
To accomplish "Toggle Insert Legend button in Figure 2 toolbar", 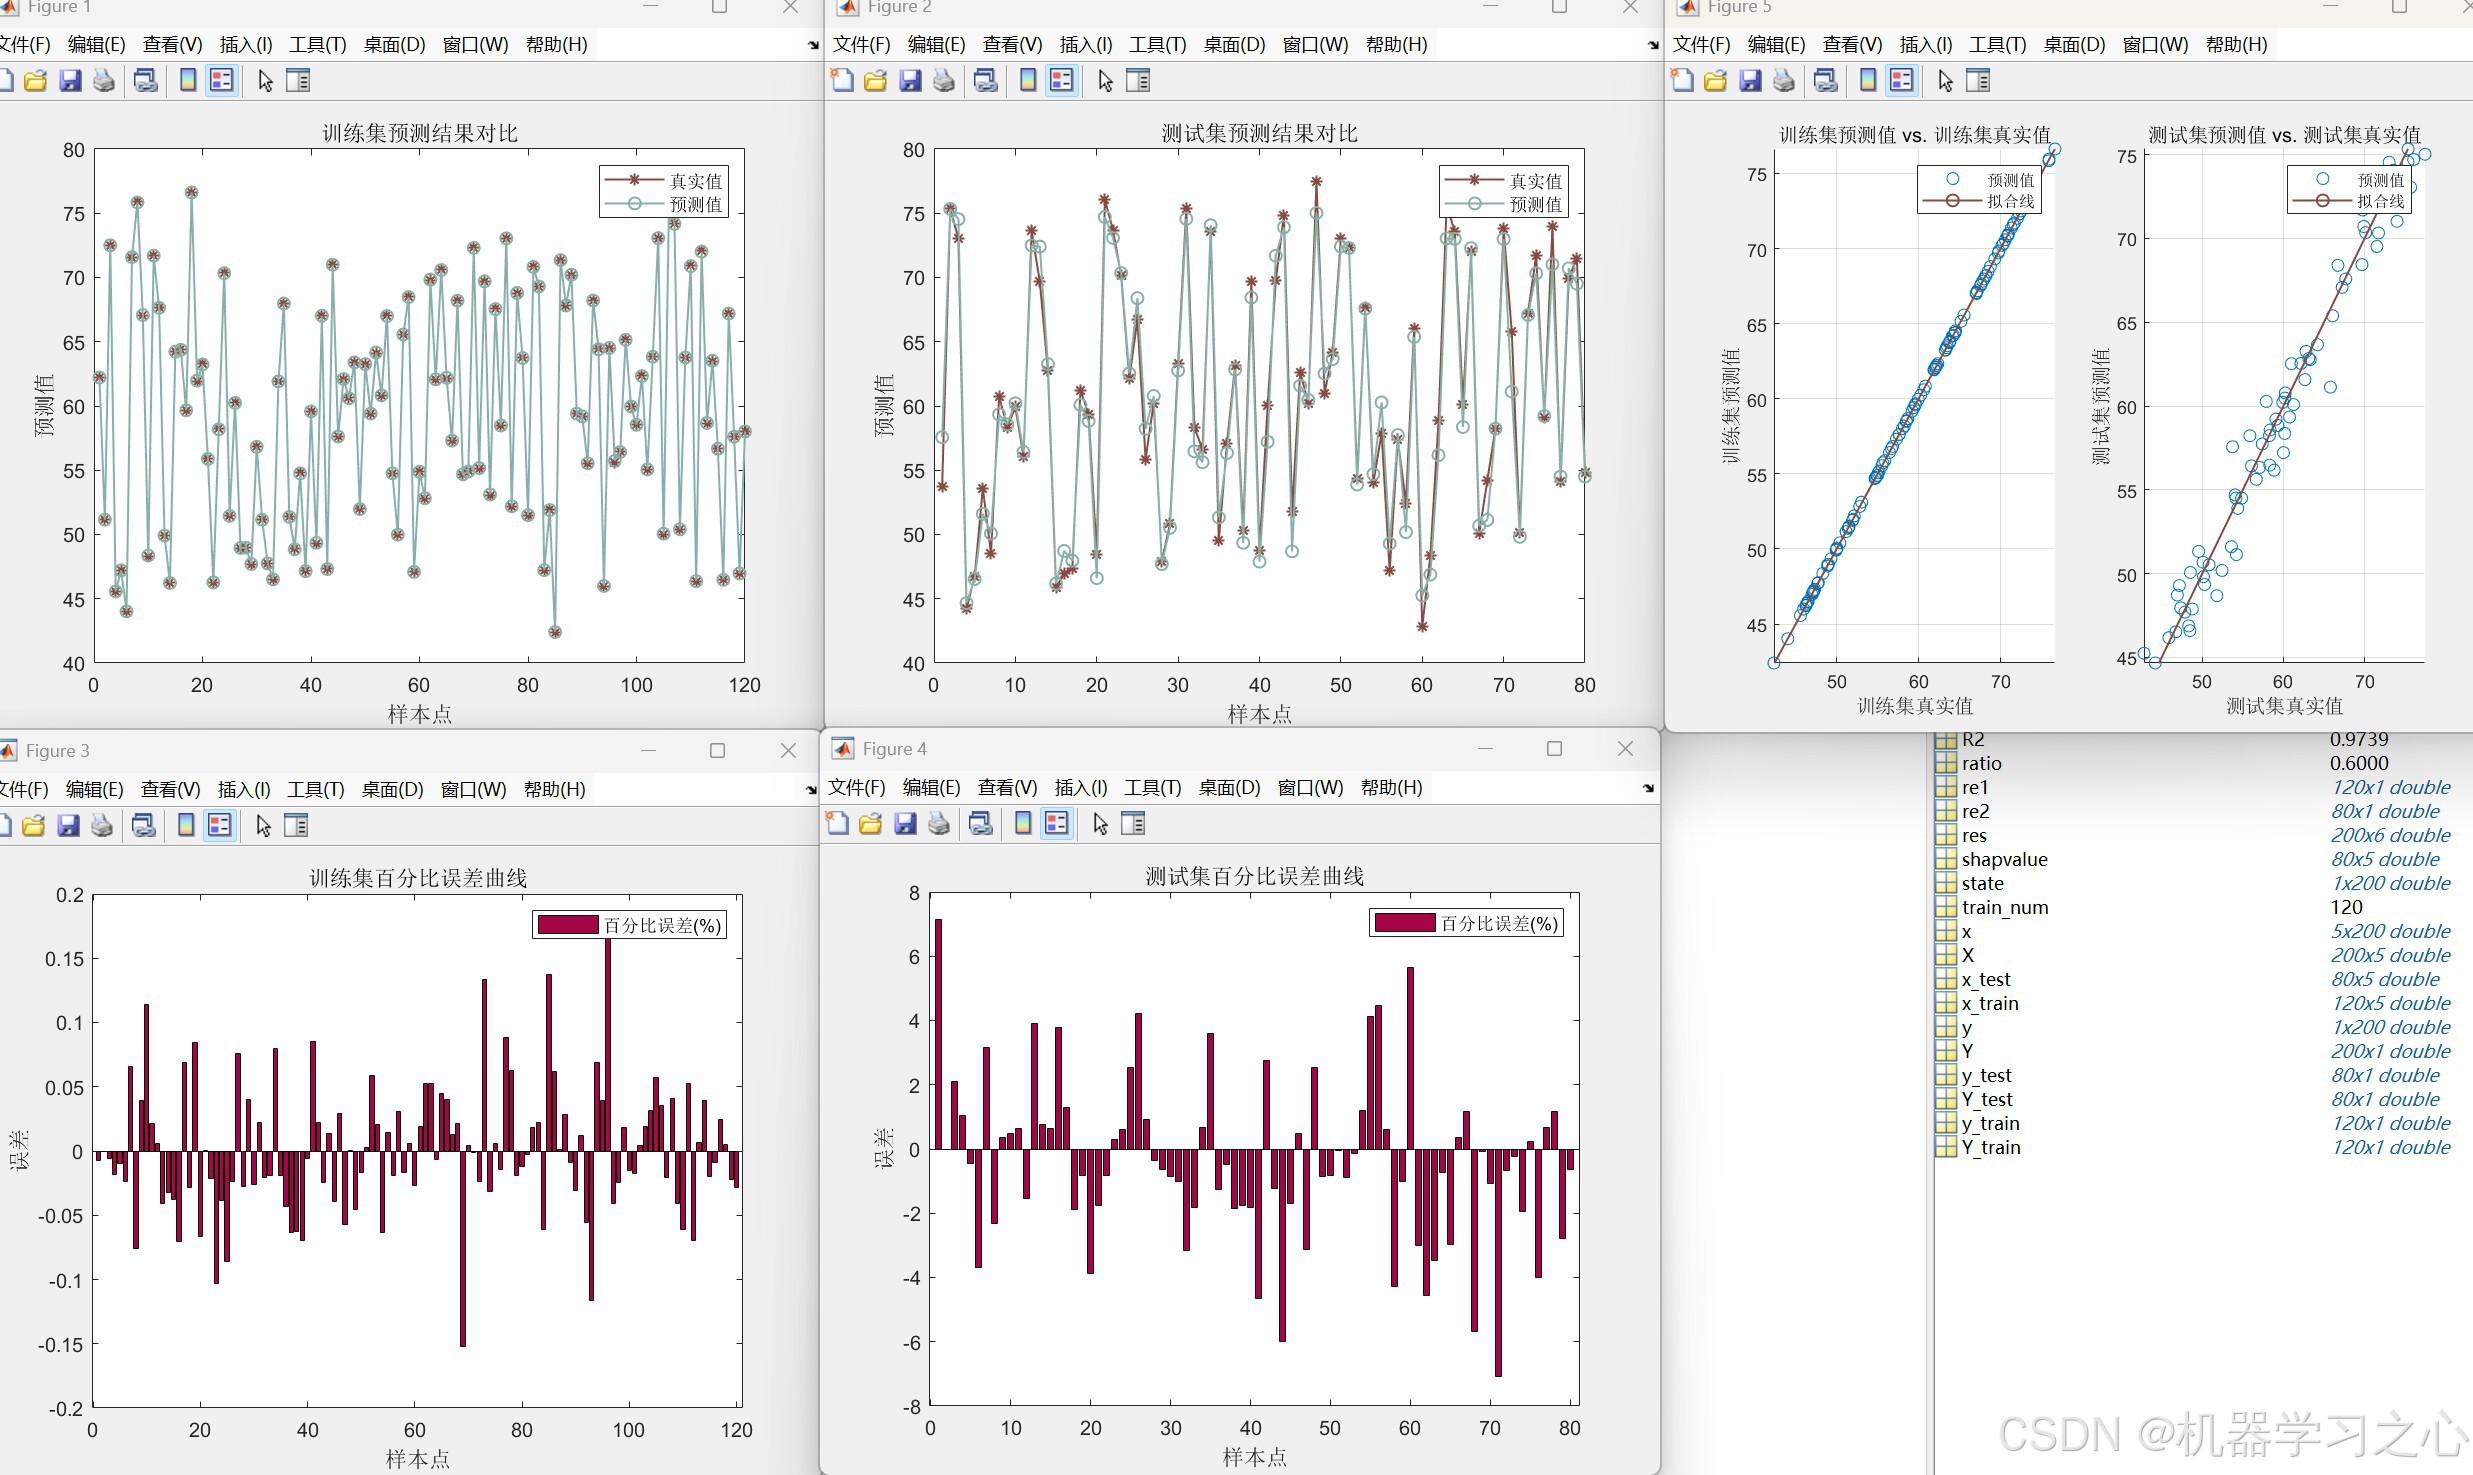I will coord(1062,81).
